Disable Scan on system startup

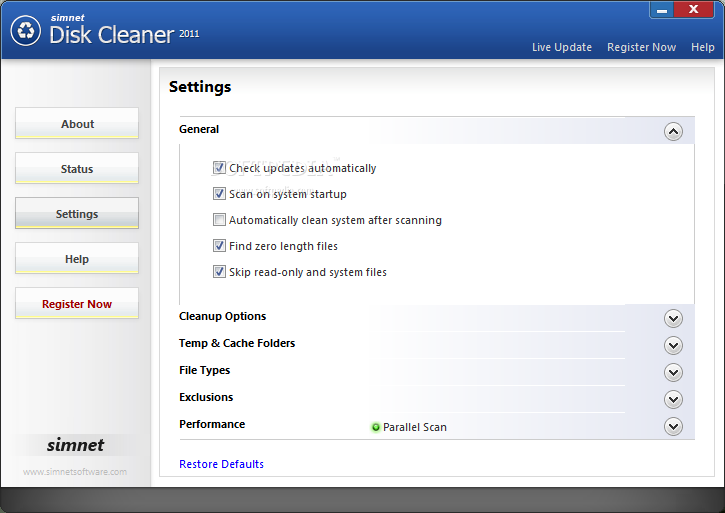tap(219, 193)
